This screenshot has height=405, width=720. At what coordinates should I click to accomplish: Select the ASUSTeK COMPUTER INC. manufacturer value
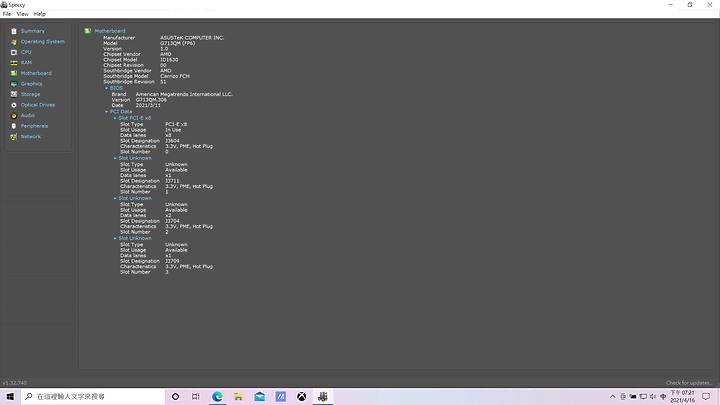(x=192, y=38)
